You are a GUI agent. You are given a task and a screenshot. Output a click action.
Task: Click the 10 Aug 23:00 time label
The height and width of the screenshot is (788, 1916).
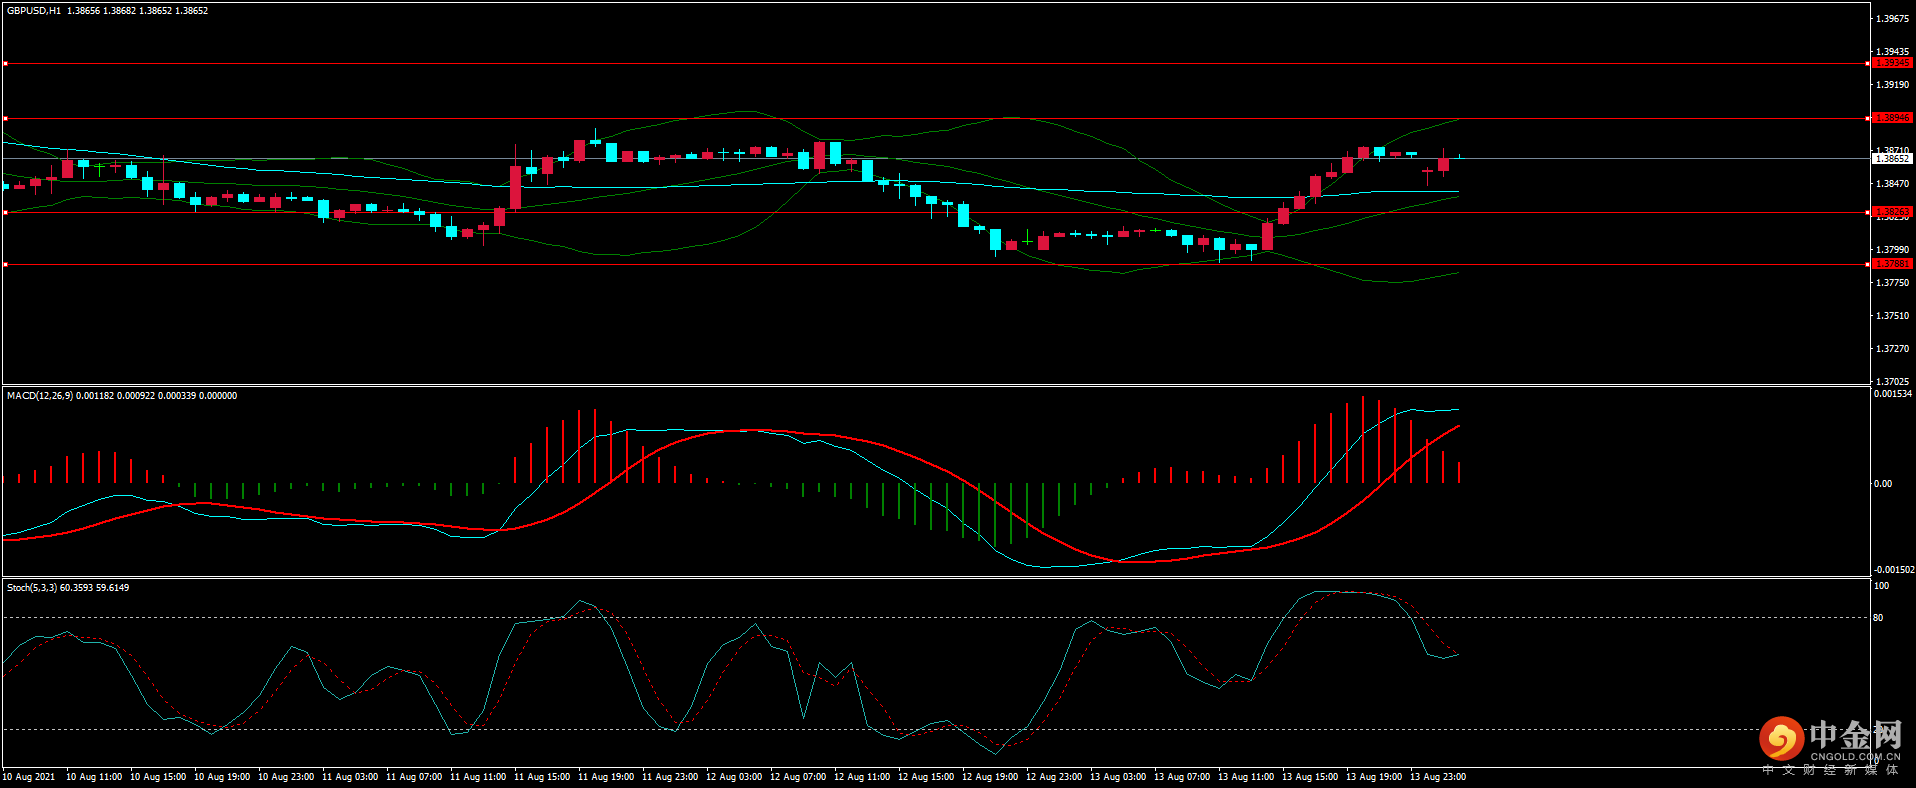coord(286,777)
